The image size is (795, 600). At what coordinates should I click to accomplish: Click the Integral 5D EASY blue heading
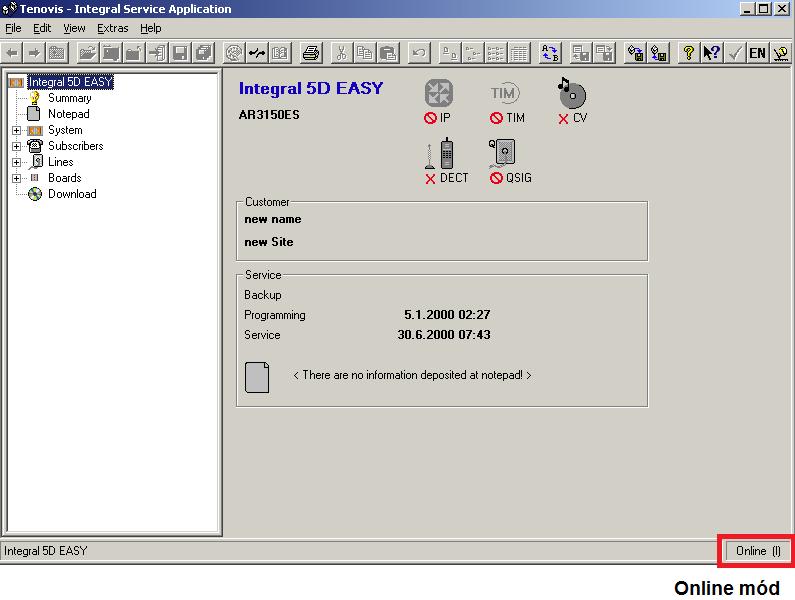coord(311,88)
